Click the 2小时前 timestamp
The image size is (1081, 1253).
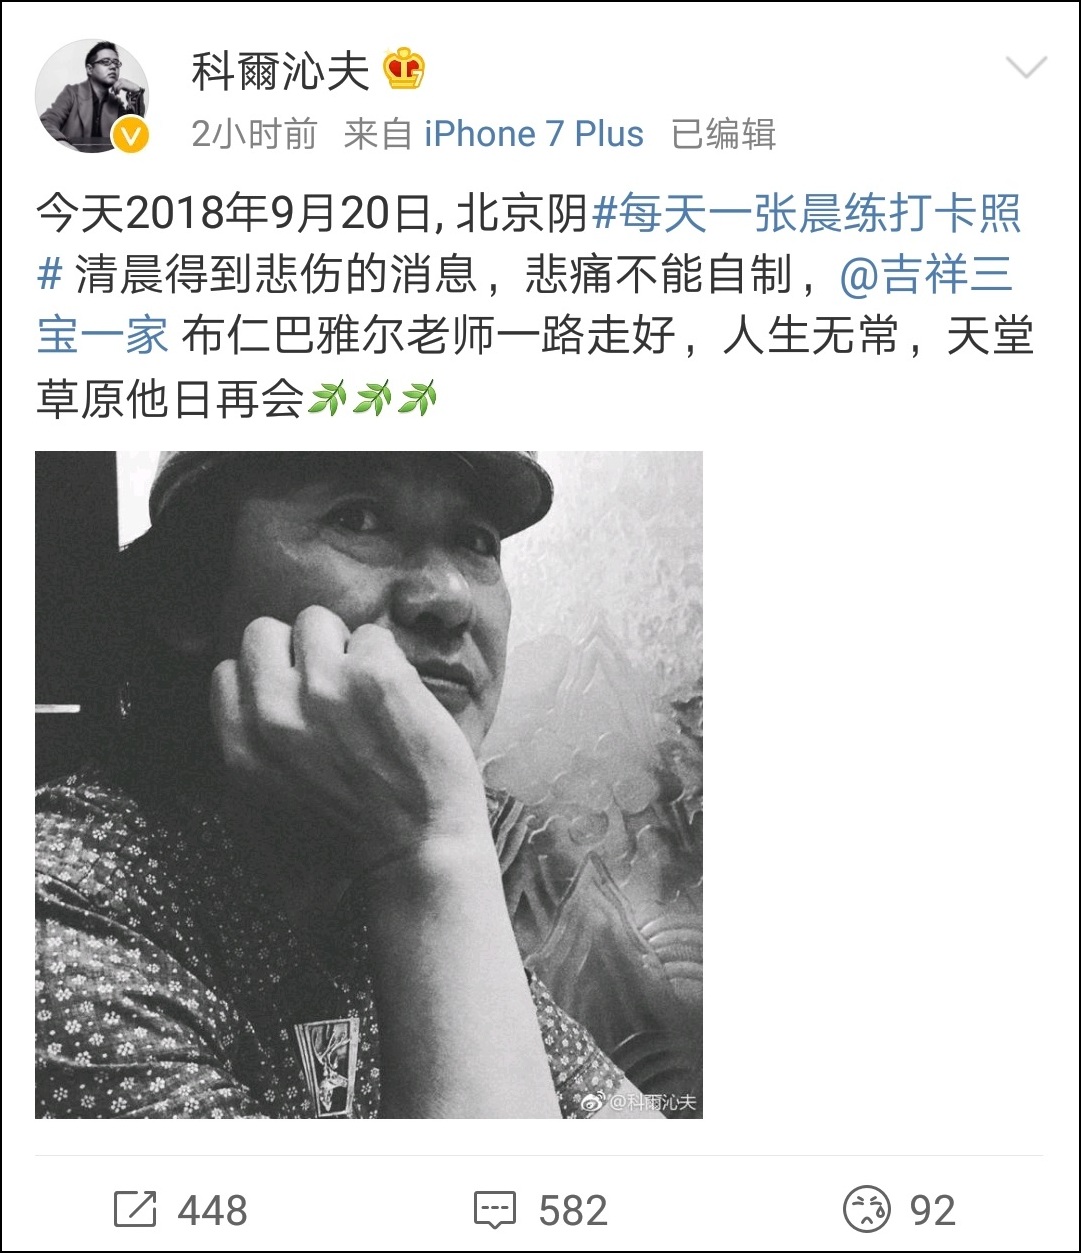254,134
